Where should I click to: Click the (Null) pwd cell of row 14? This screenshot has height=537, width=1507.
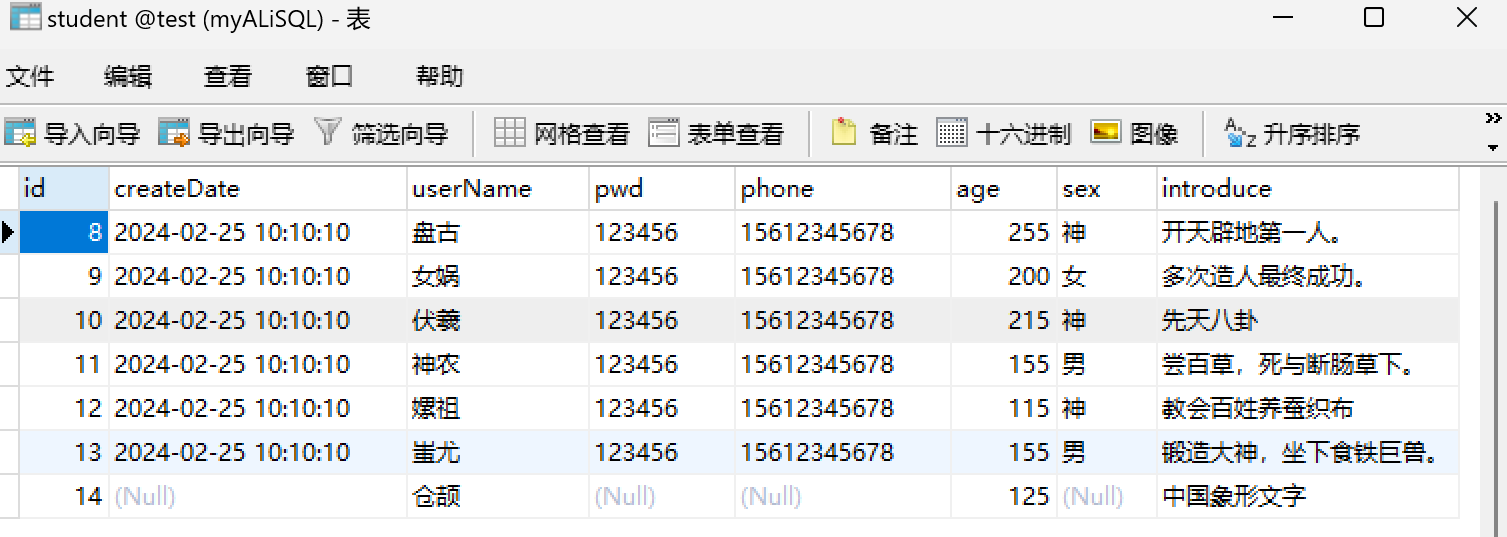(625, 496)
